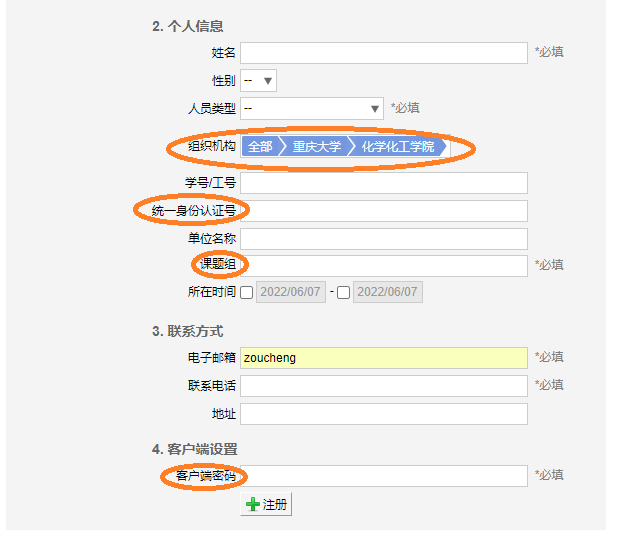Open the 人员类型 dropdown
Screen dimensions: 617x538
tap(312, 108)
